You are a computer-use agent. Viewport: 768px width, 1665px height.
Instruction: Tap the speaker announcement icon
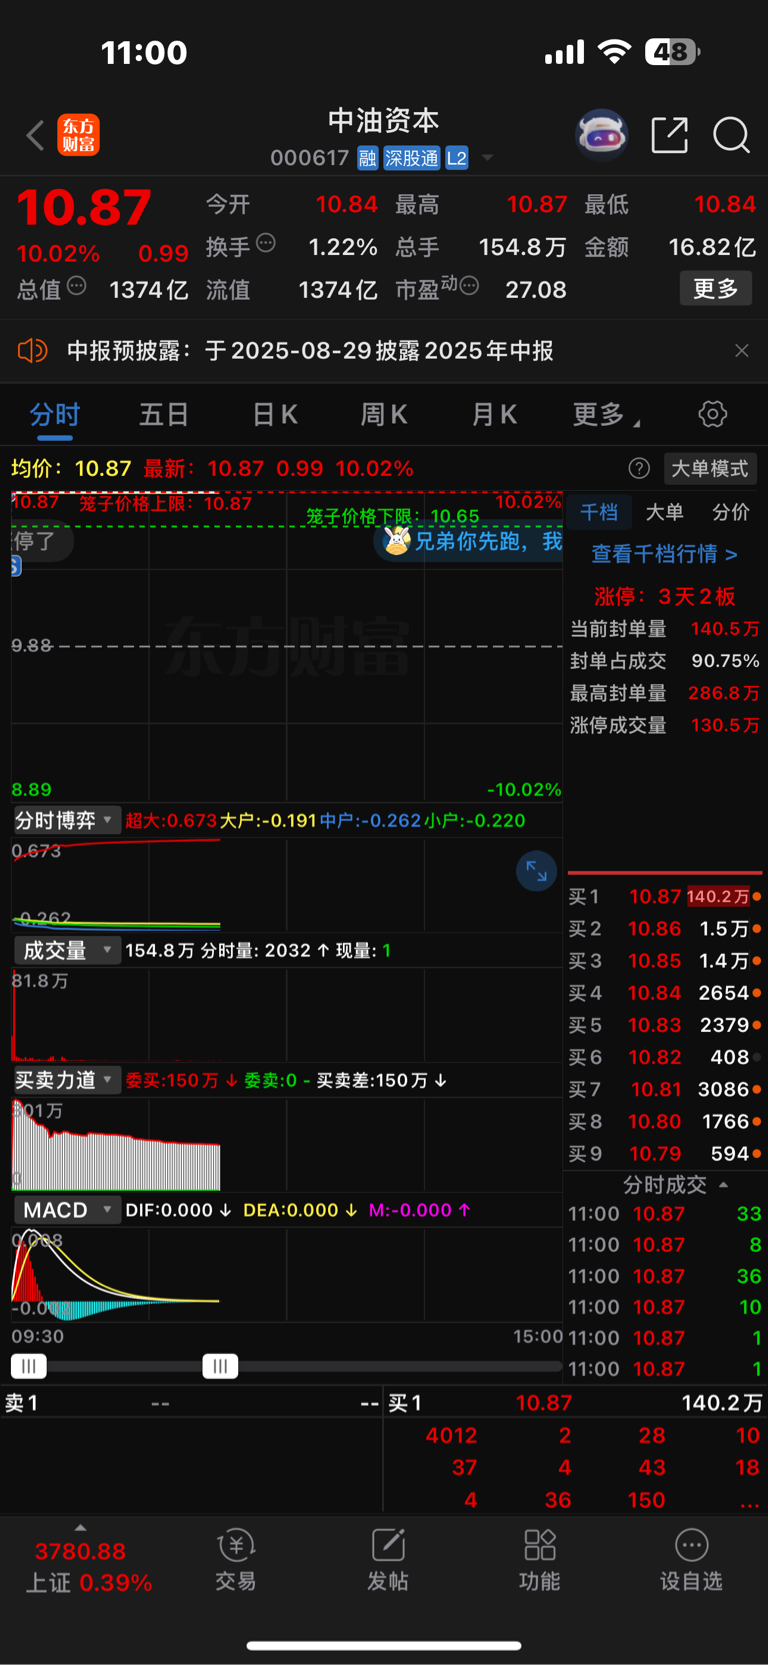point(32,351)
